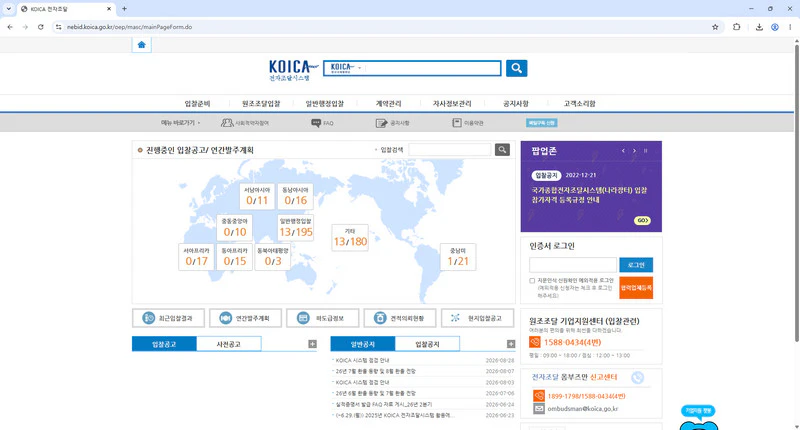Click the 하도급정보 icon
This screenshot has height=430, width=800.
pos(303,318)
